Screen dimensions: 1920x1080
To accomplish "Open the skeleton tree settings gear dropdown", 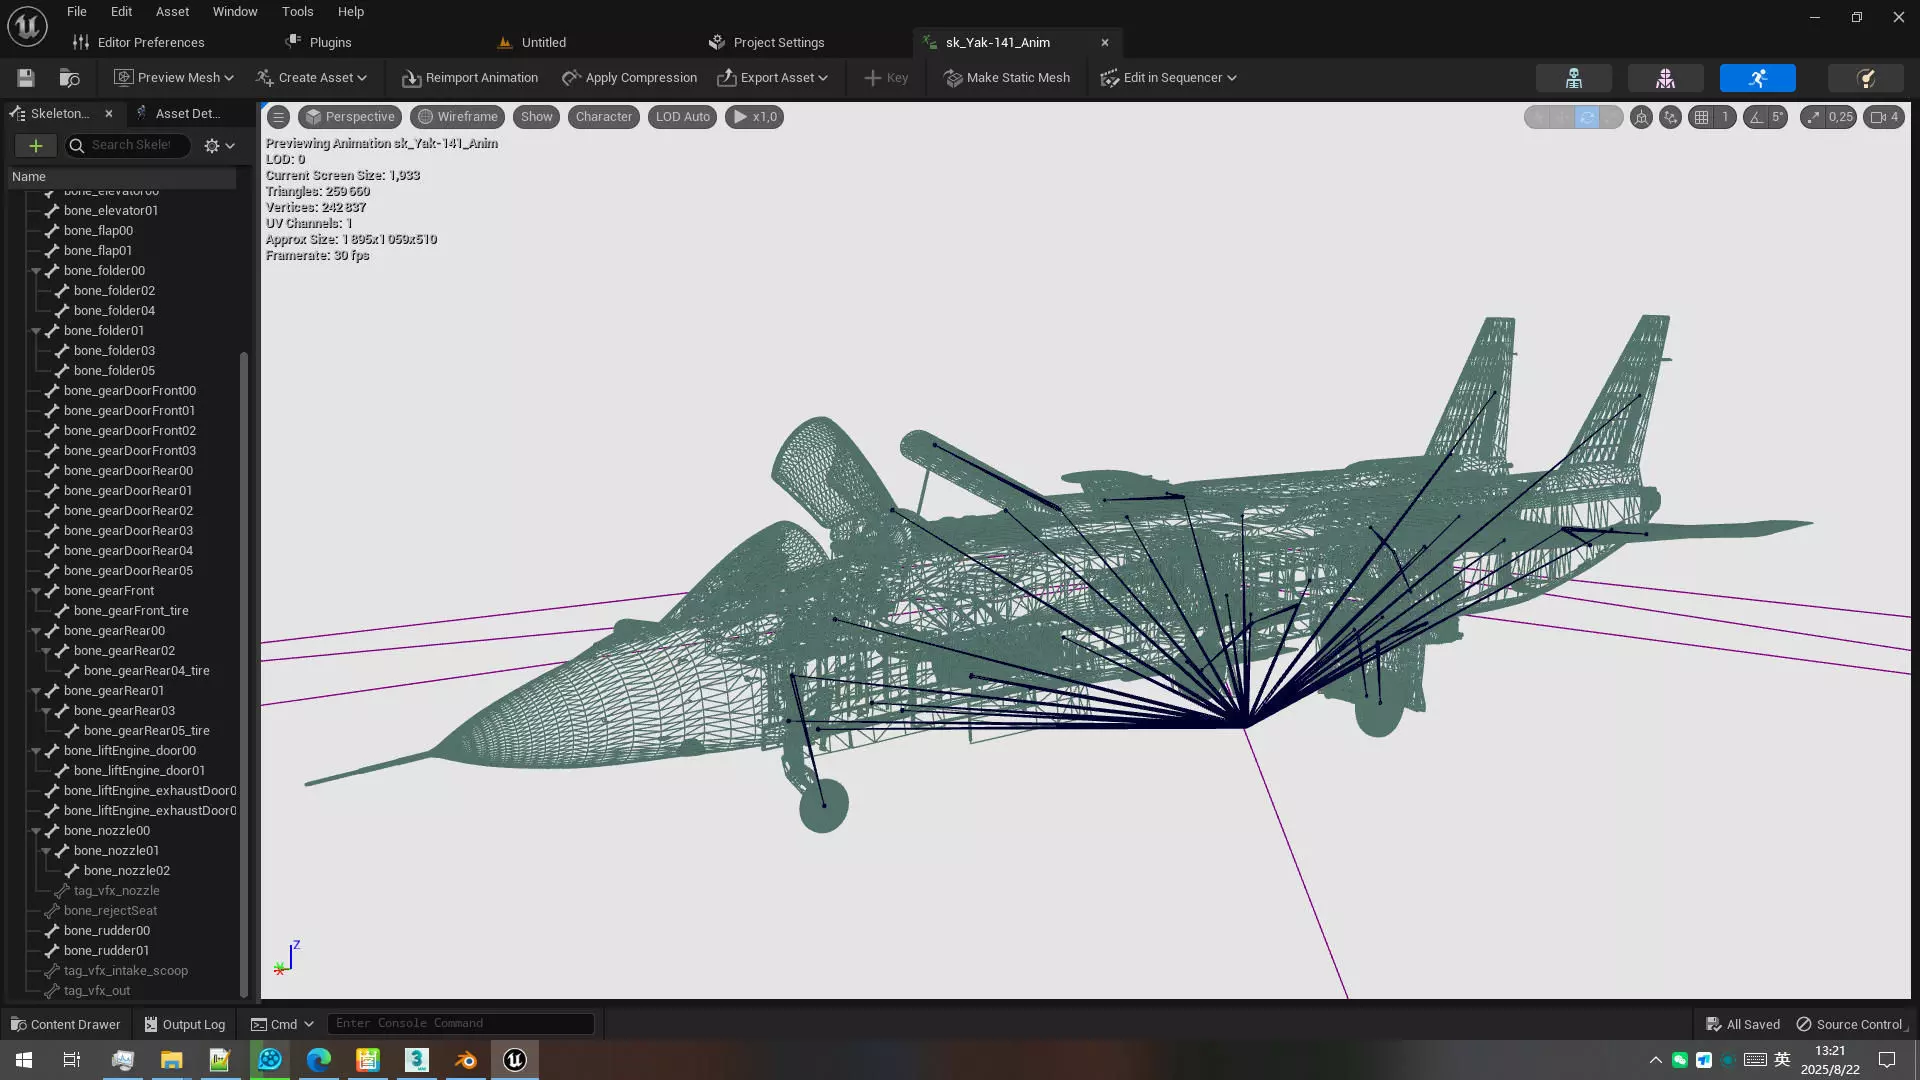I will (x=219, y=146).
